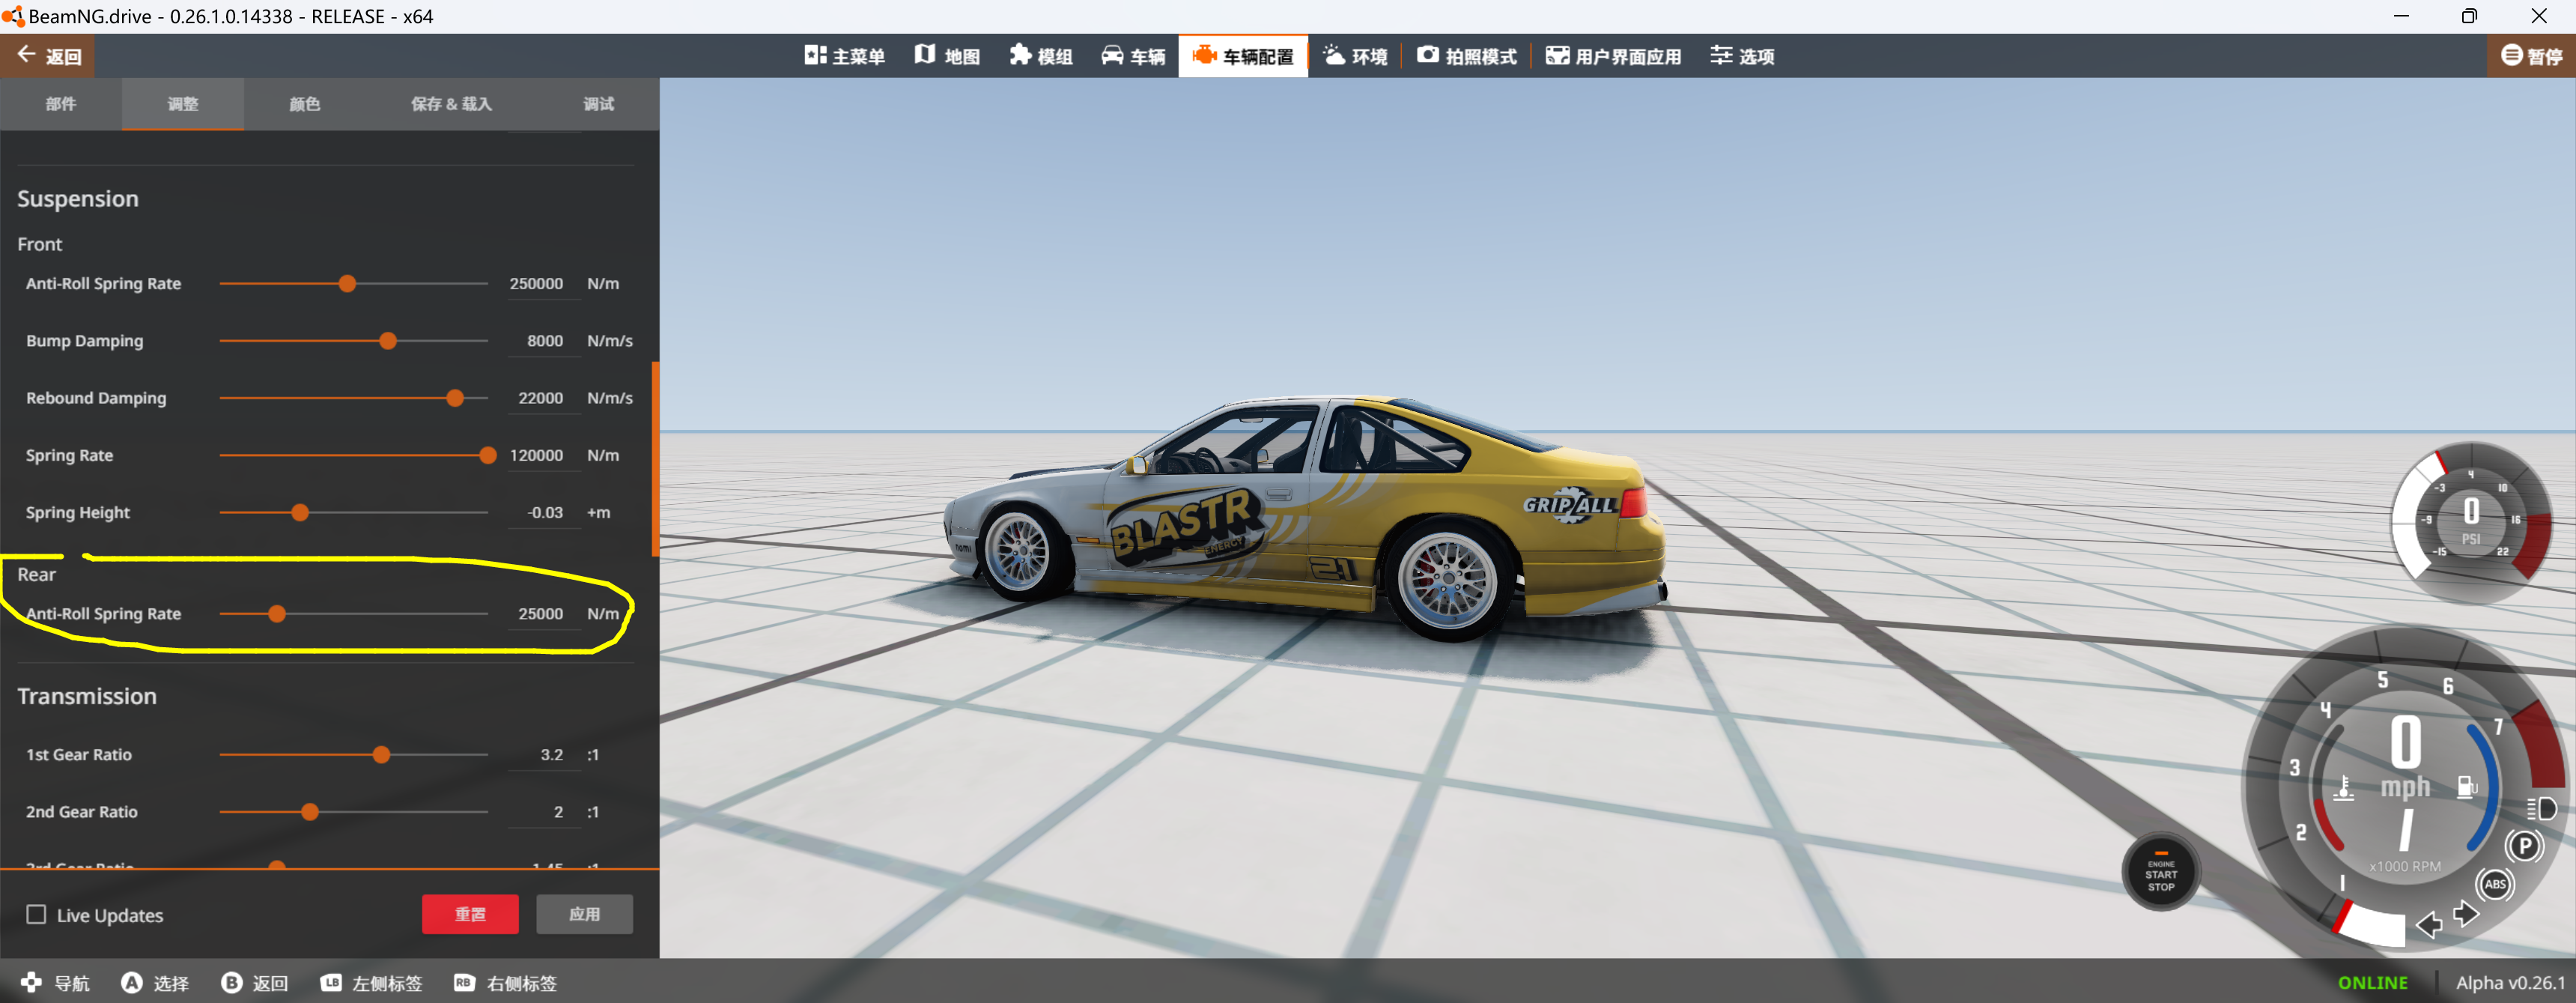Click the RB 右侧标签 right tab hint
The height and width of the screenshot is (1003, 2576).
505,983
